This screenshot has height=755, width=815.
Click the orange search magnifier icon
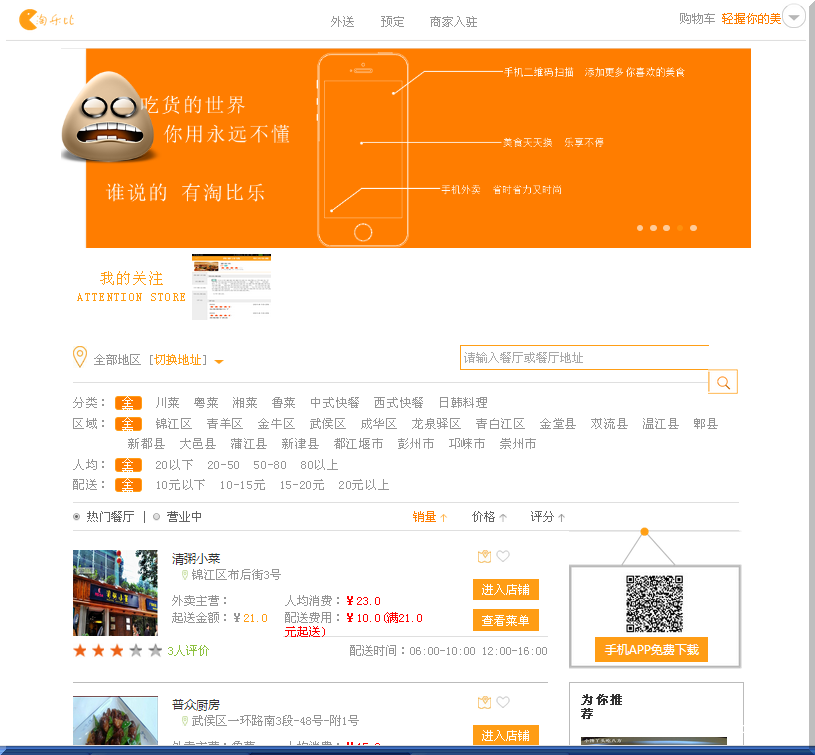(722, 381)
